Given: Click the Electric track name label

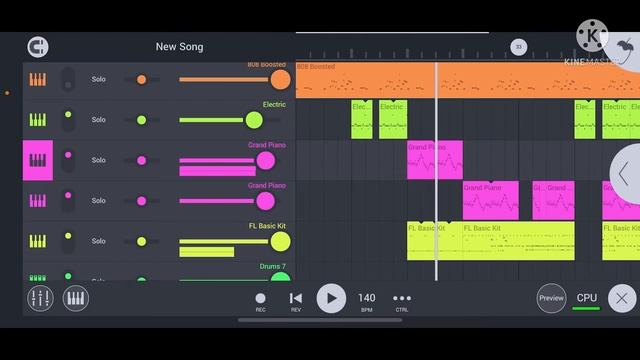Looking at the screenshot, I should point(274,104).
